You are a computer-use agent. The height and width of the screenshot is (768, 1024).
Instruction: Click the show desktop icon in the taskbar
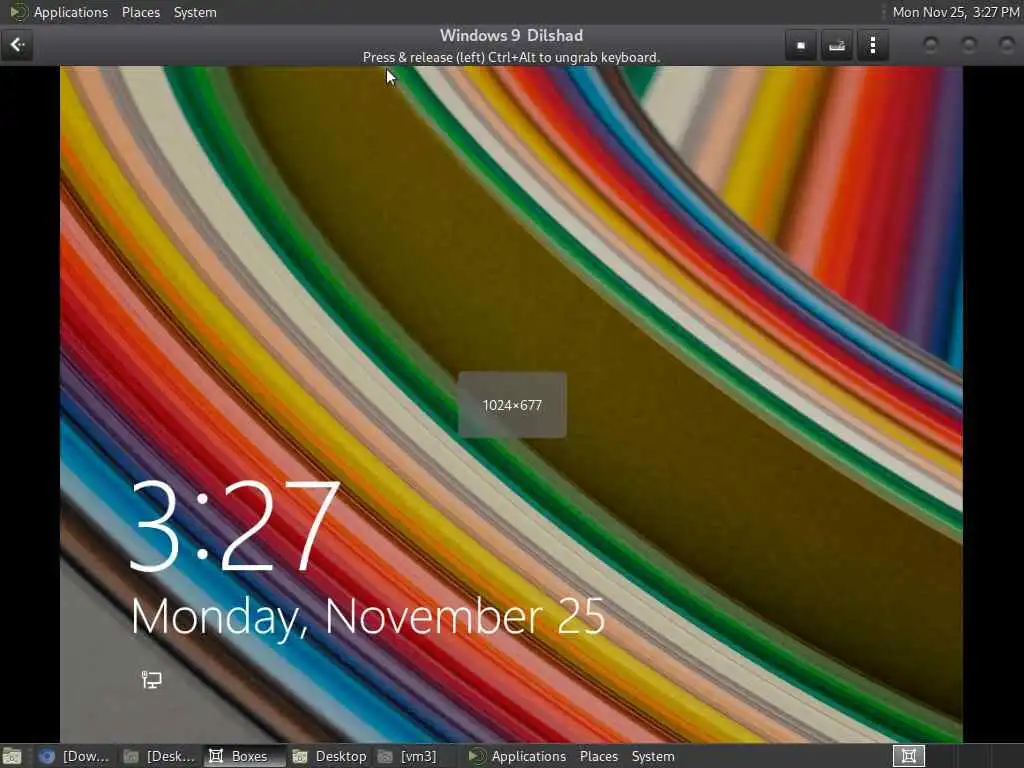12,756
